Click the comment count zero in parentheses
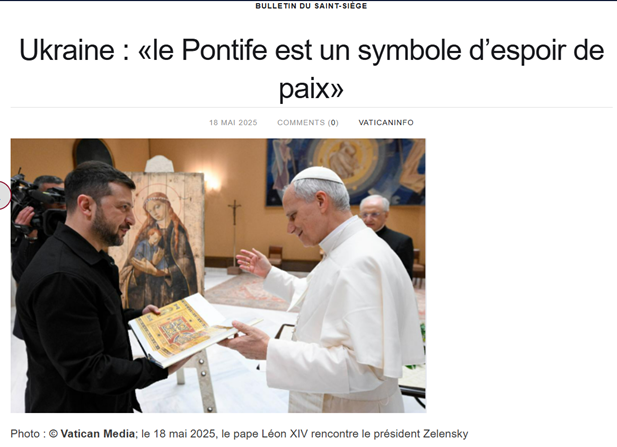 (x=333, y=122)
